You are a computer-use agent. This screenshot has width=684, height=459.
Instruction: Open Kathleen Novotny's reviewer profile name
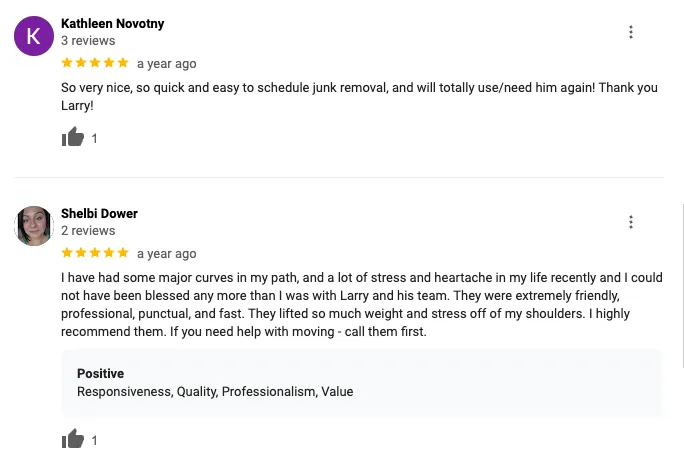click(x=113, y=23)
